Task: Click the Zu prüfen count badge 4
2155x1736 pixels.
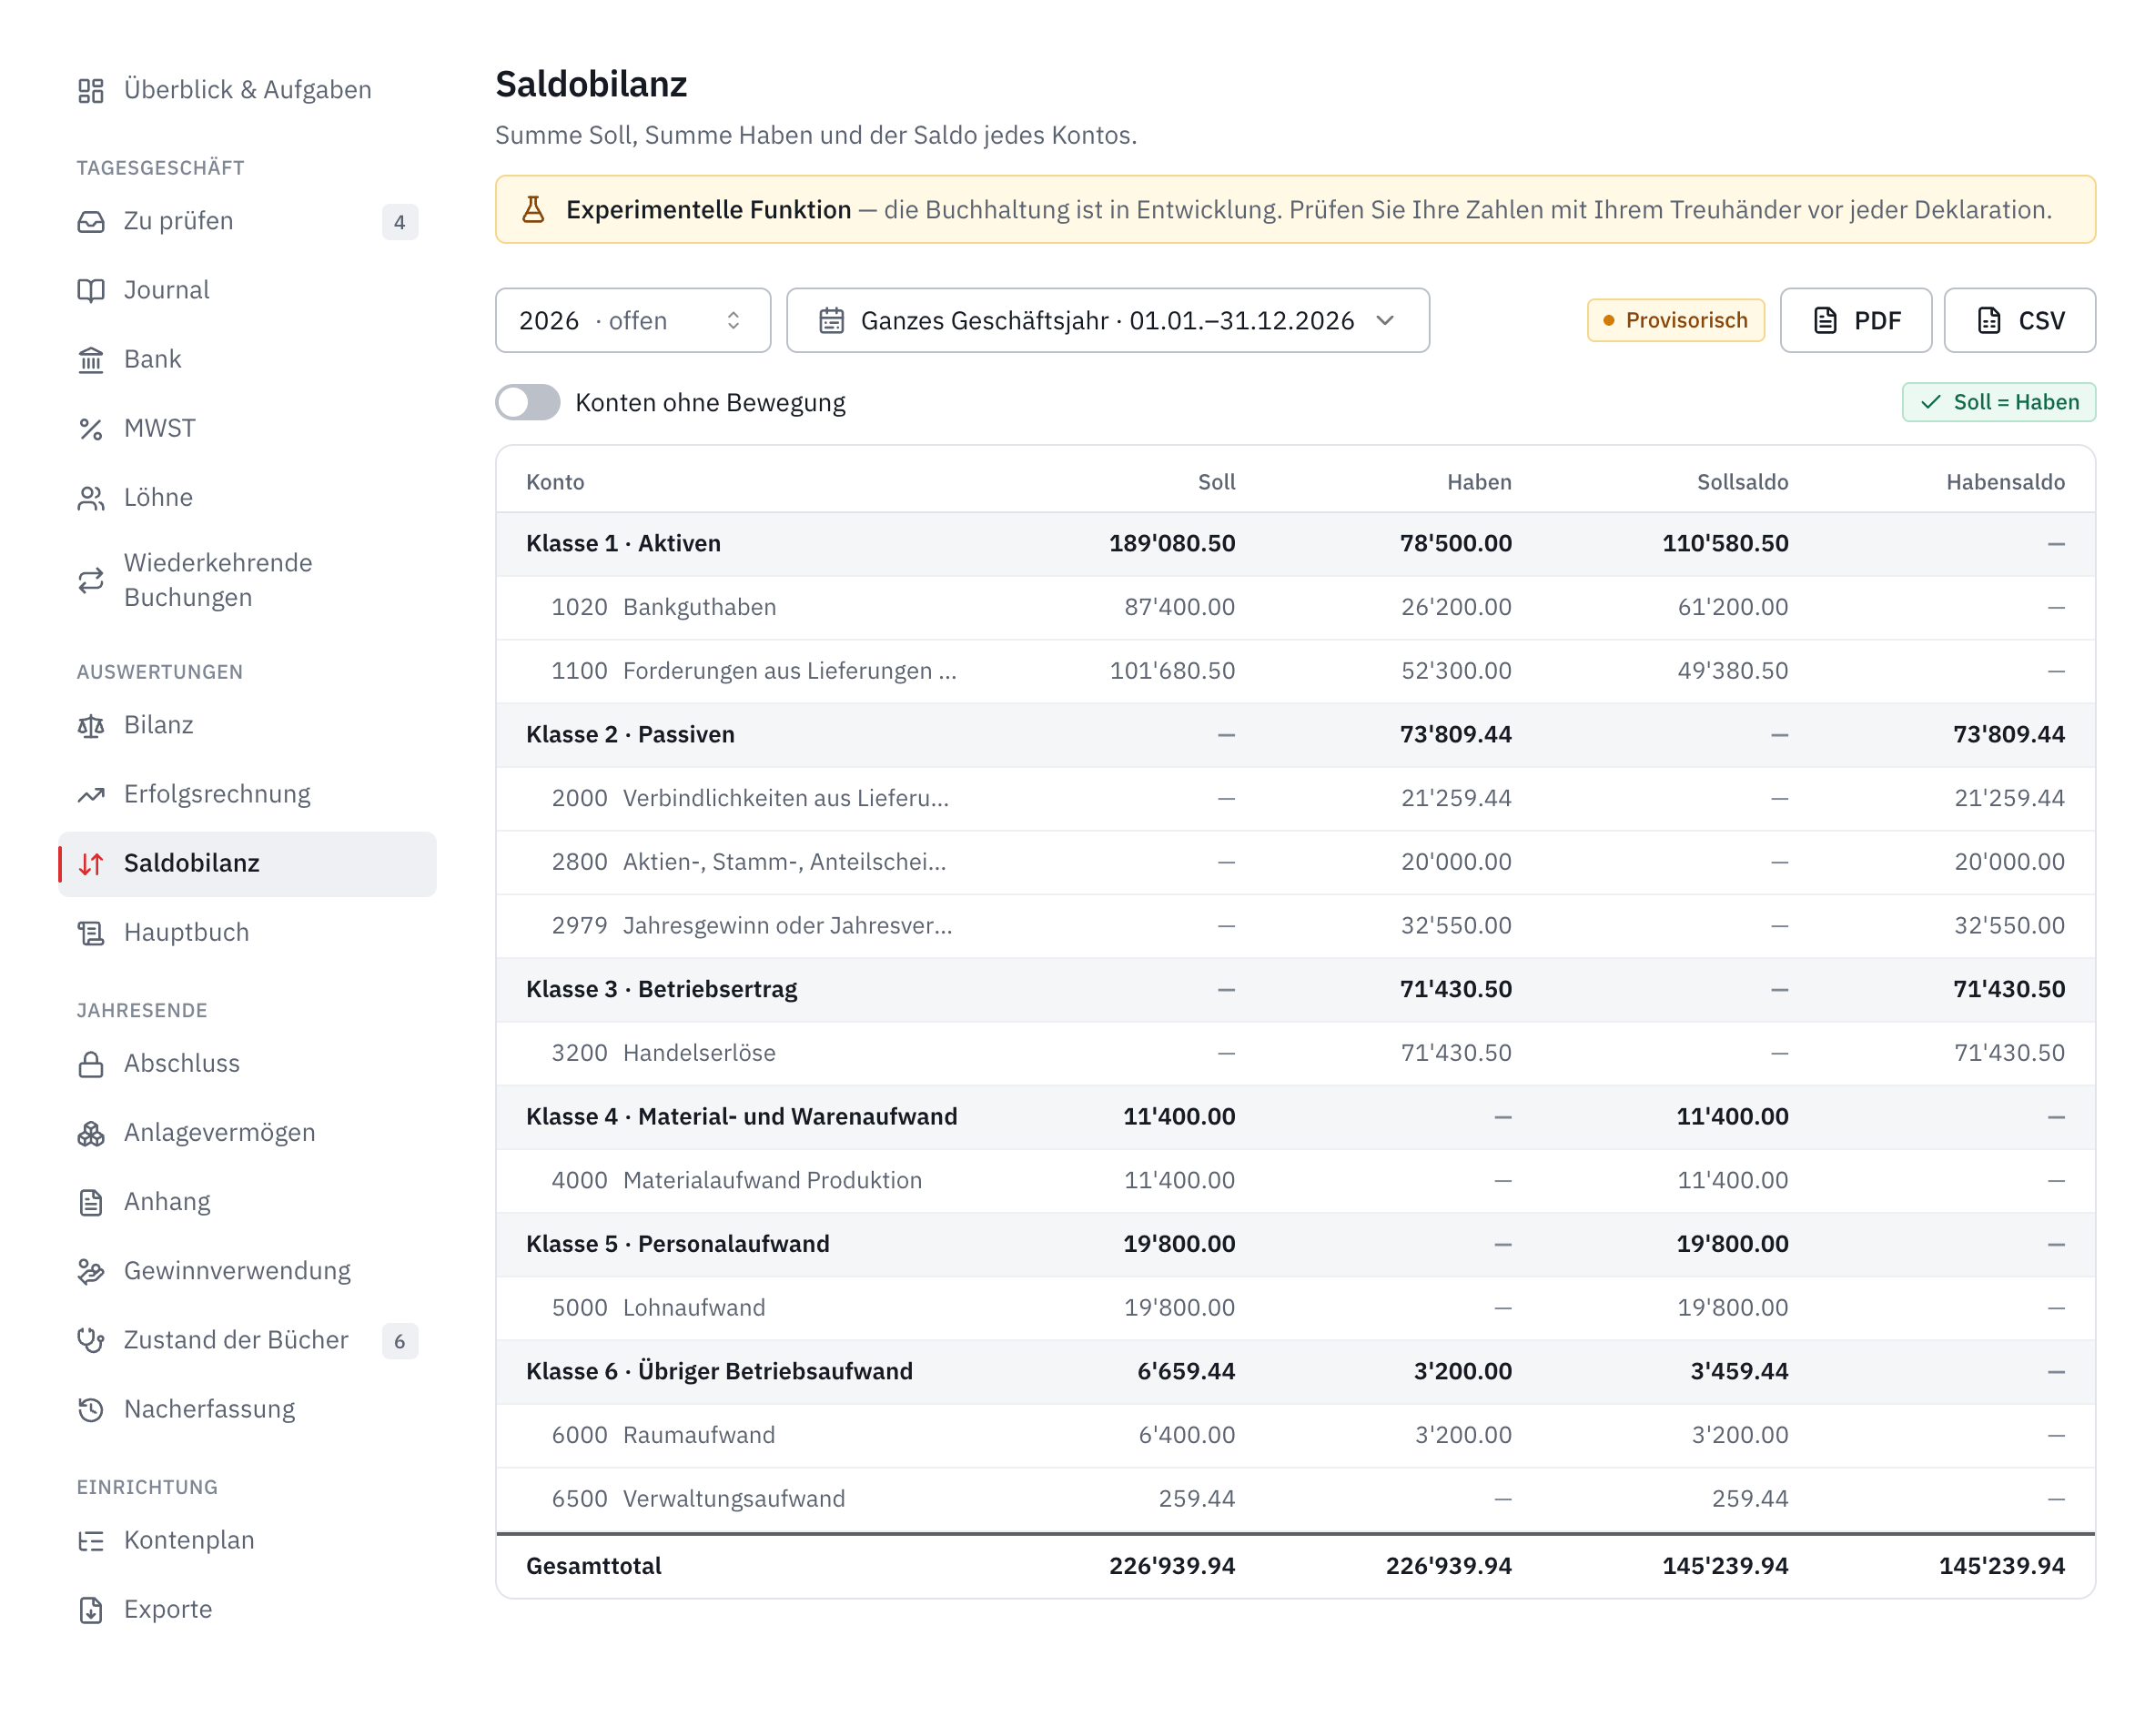Action: click(x=399, y=222)
